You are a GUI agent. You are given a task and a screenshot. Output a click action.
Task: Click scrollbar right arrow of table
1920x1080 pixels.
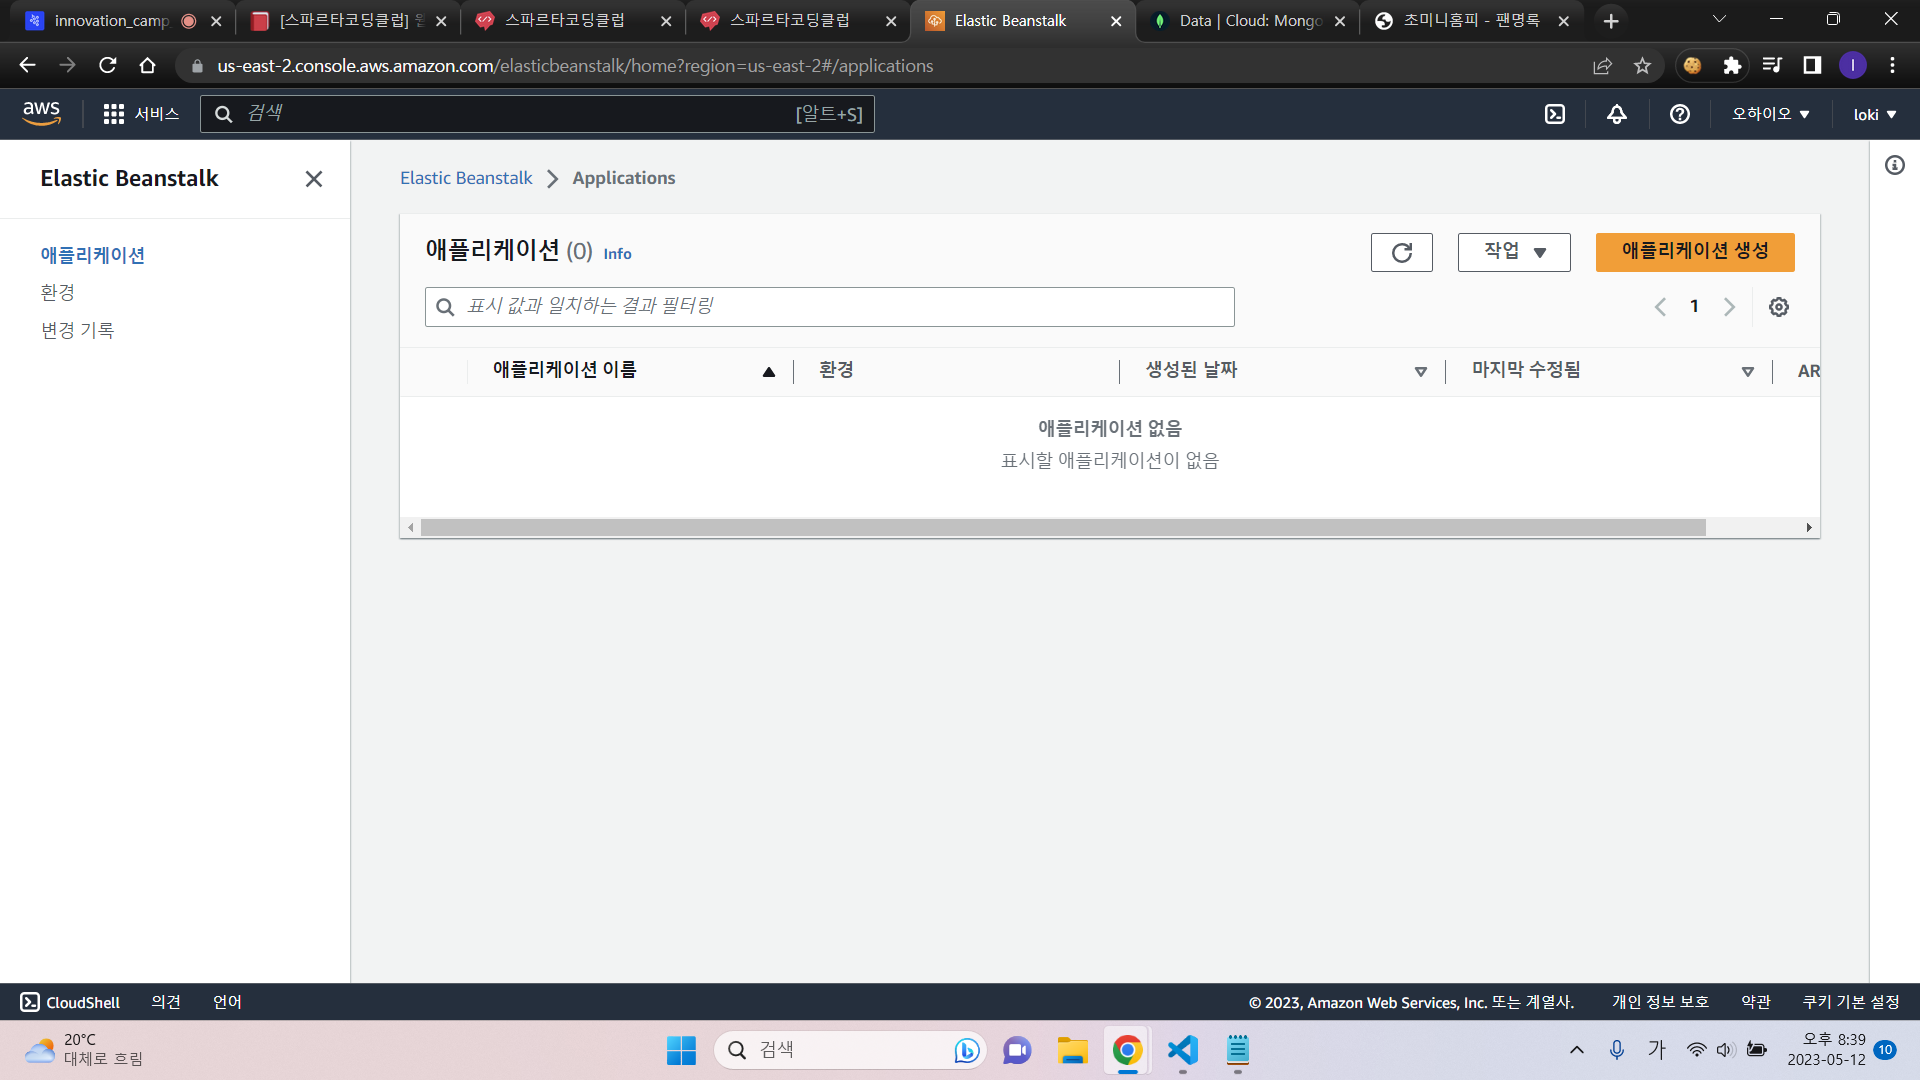coord(1809,527)
